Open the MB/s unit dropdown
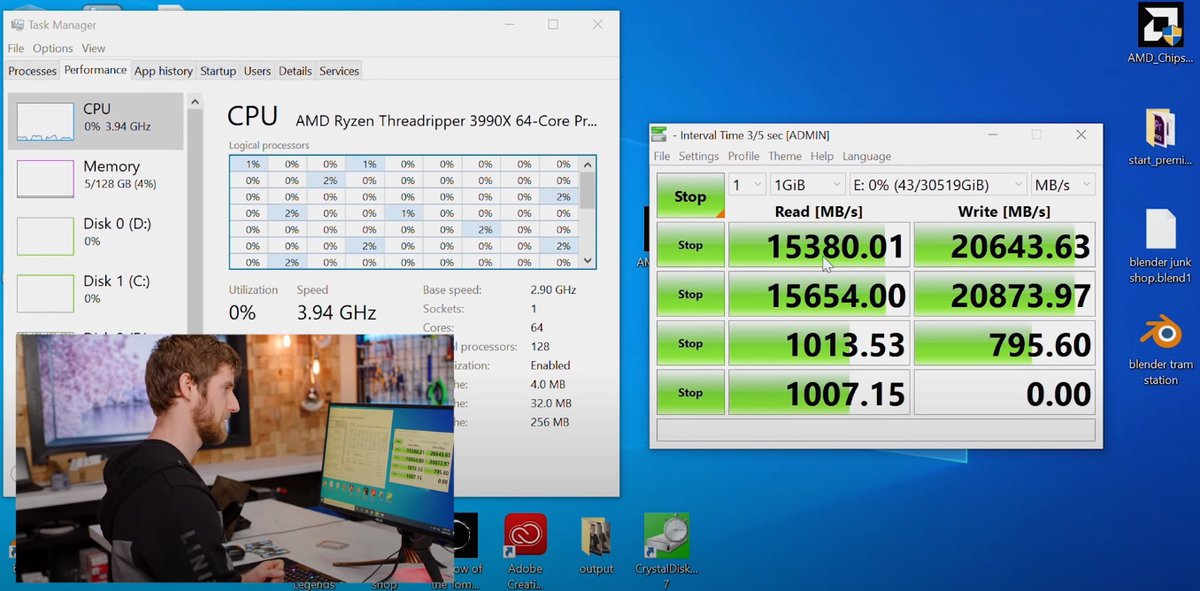Viewport: 1200px width, 591px height. [1064, 185]
